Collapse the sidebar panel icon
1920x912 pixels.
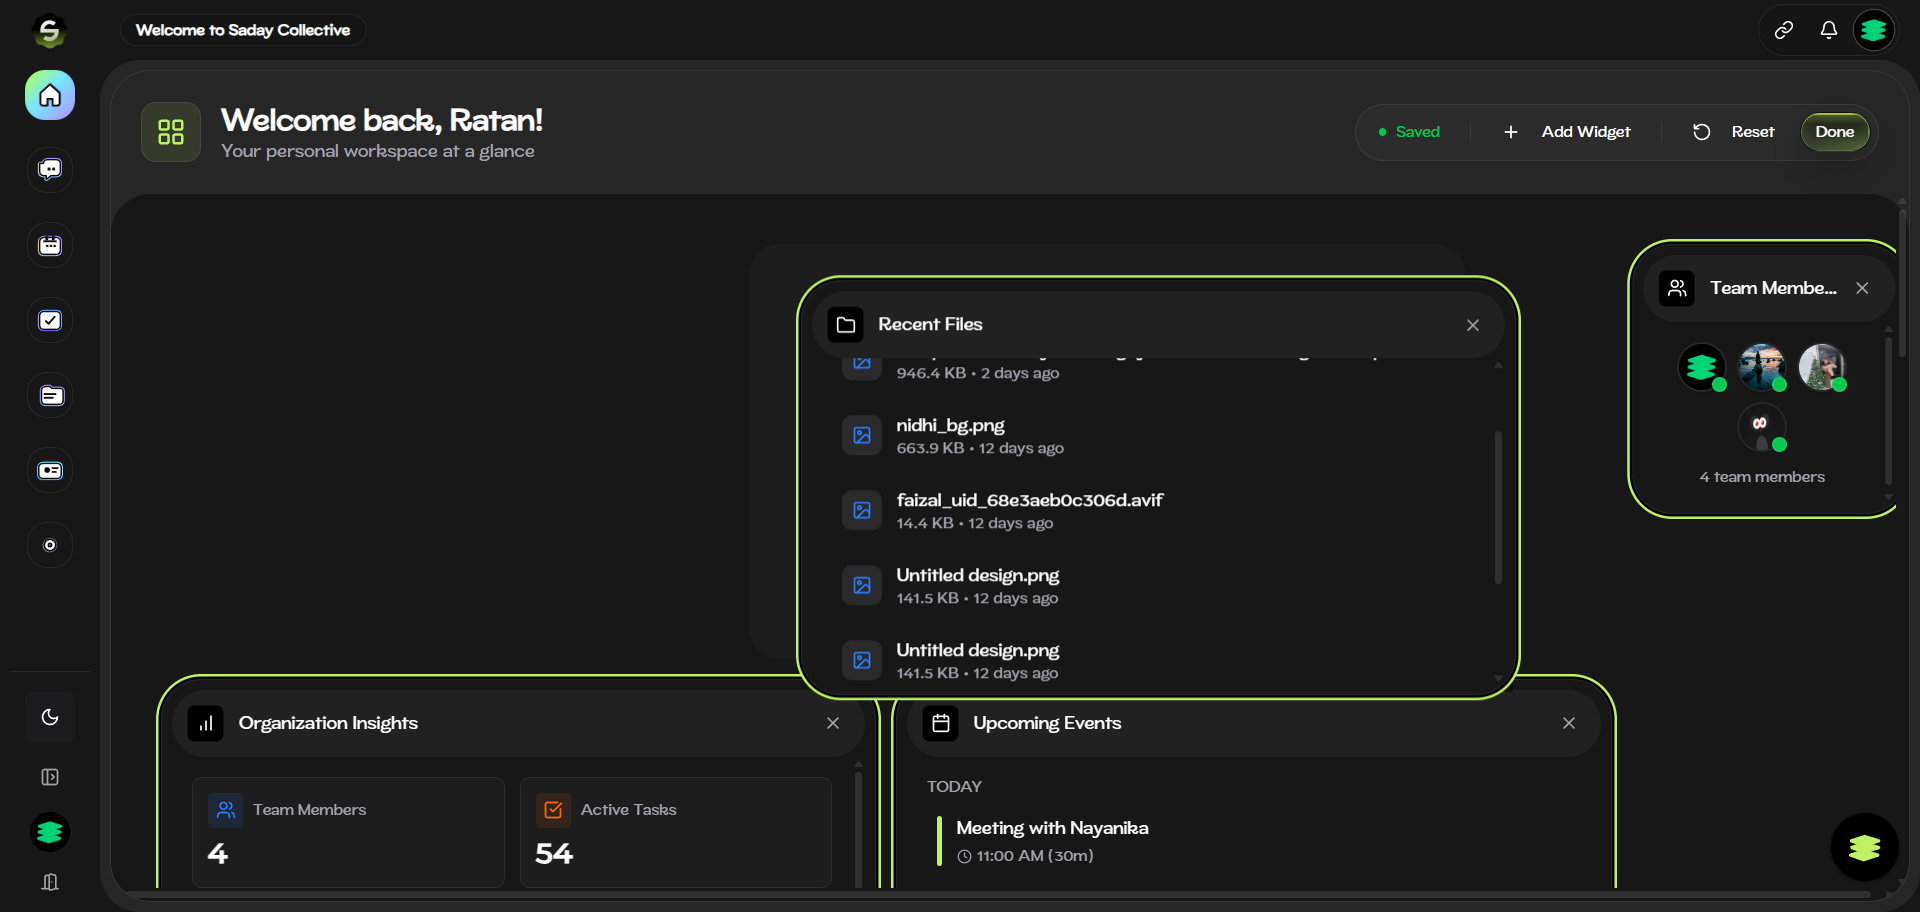tap(50, 777)
